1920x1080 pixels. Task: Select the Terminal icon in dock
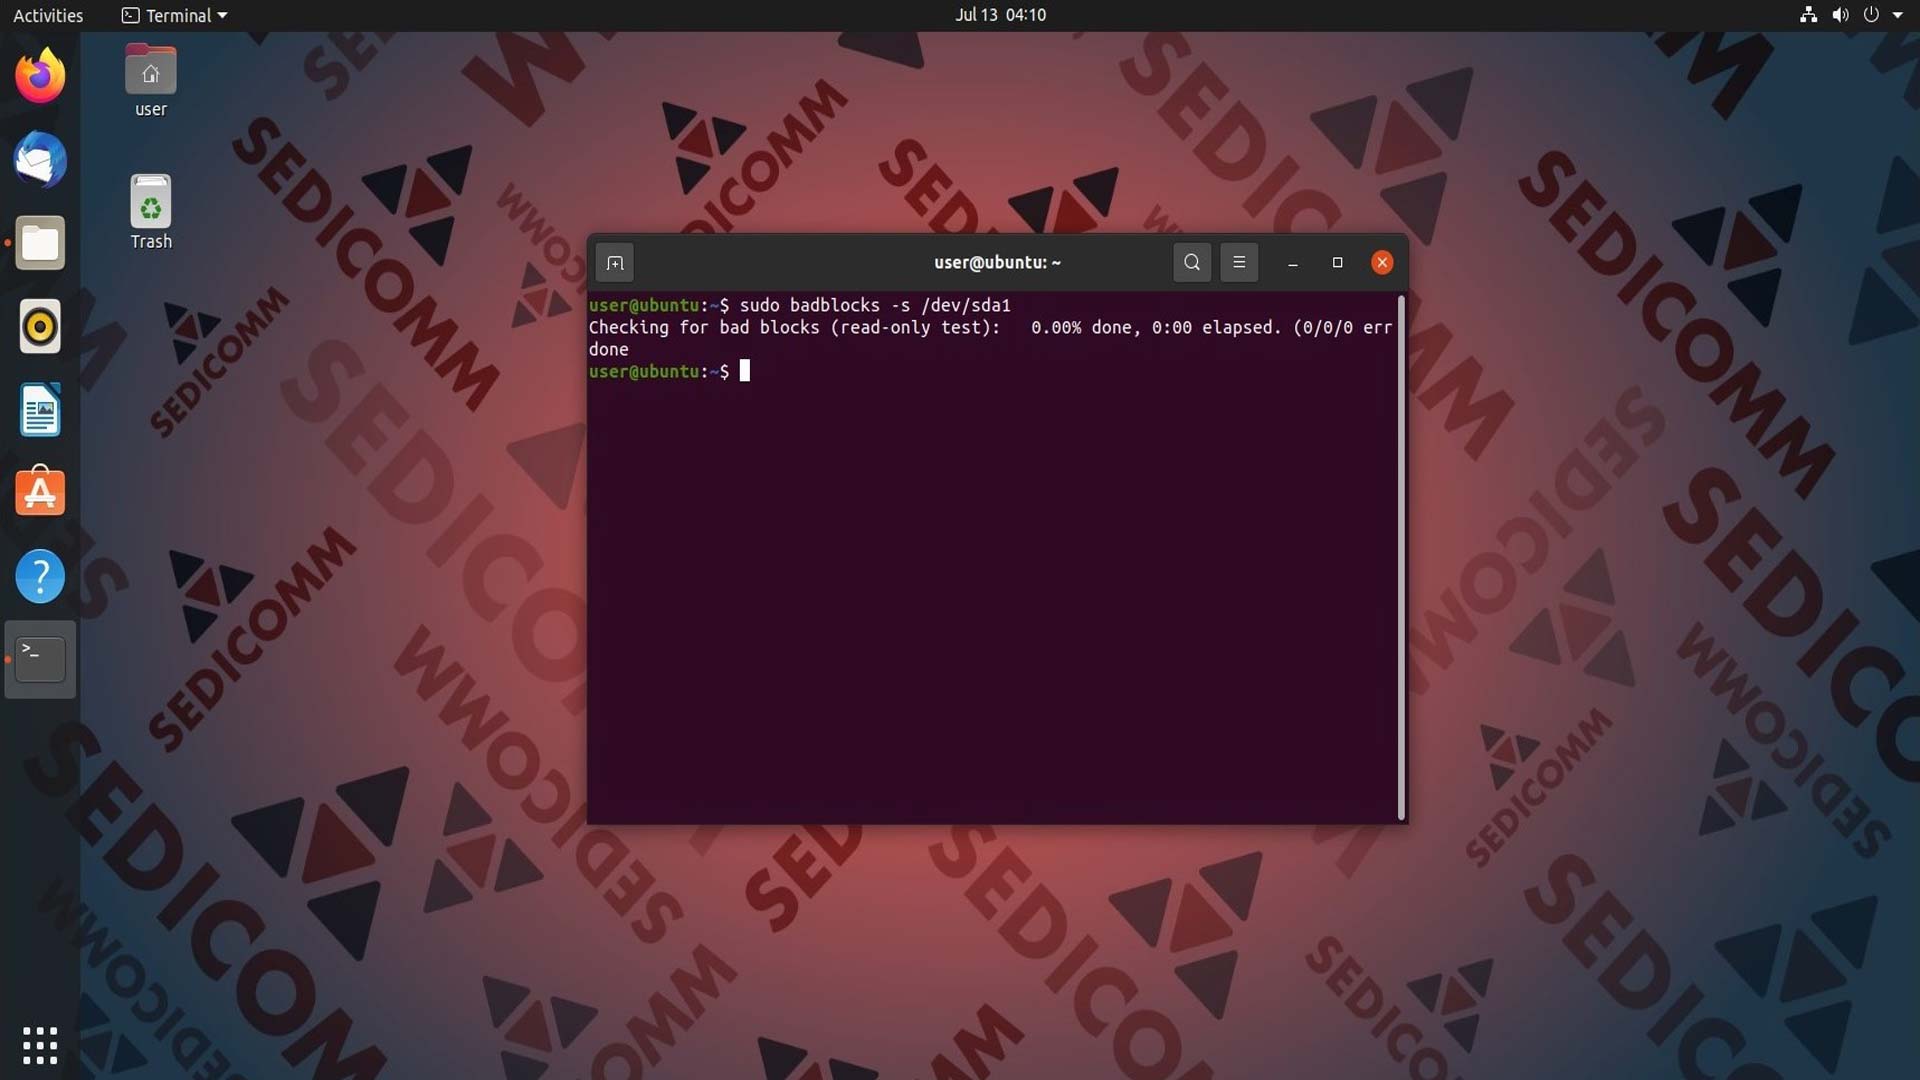[x=40, y=659]
